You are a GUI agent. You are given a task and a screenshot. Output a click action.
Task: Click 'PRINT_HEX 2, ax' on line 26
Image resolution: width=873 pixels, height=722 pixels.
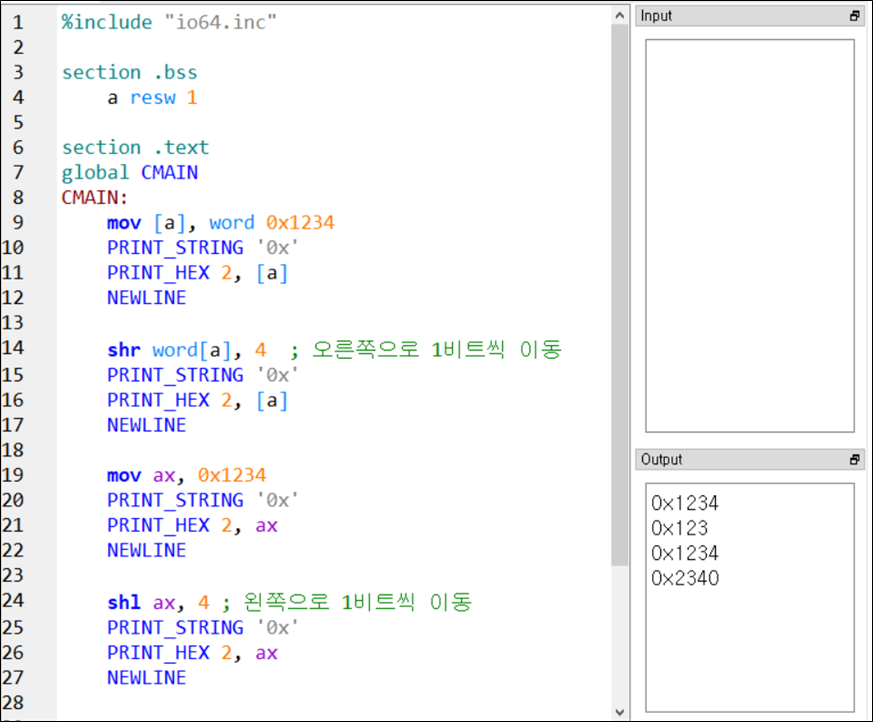pos(192,653)
